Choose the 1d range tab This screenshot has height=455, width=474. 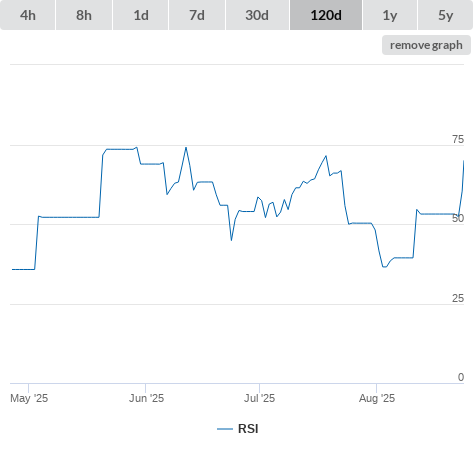pos(141,15)
